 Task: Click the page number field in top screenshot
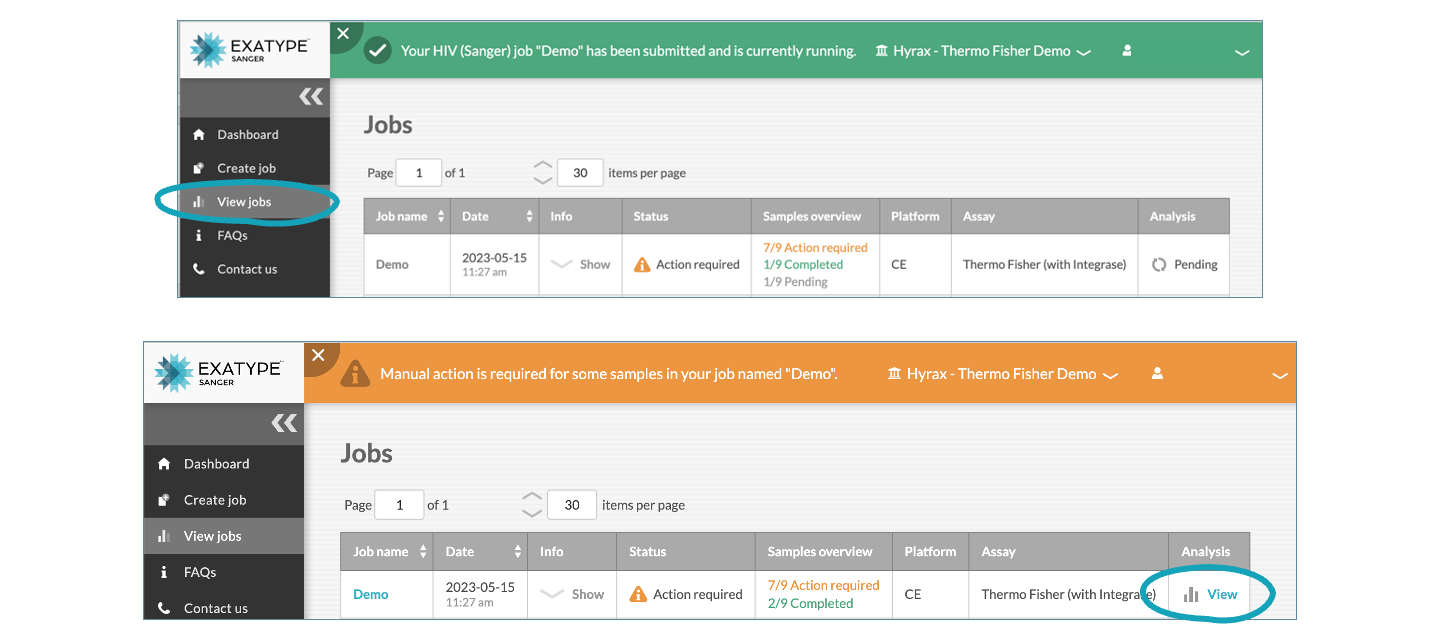(x=419, y=173)
